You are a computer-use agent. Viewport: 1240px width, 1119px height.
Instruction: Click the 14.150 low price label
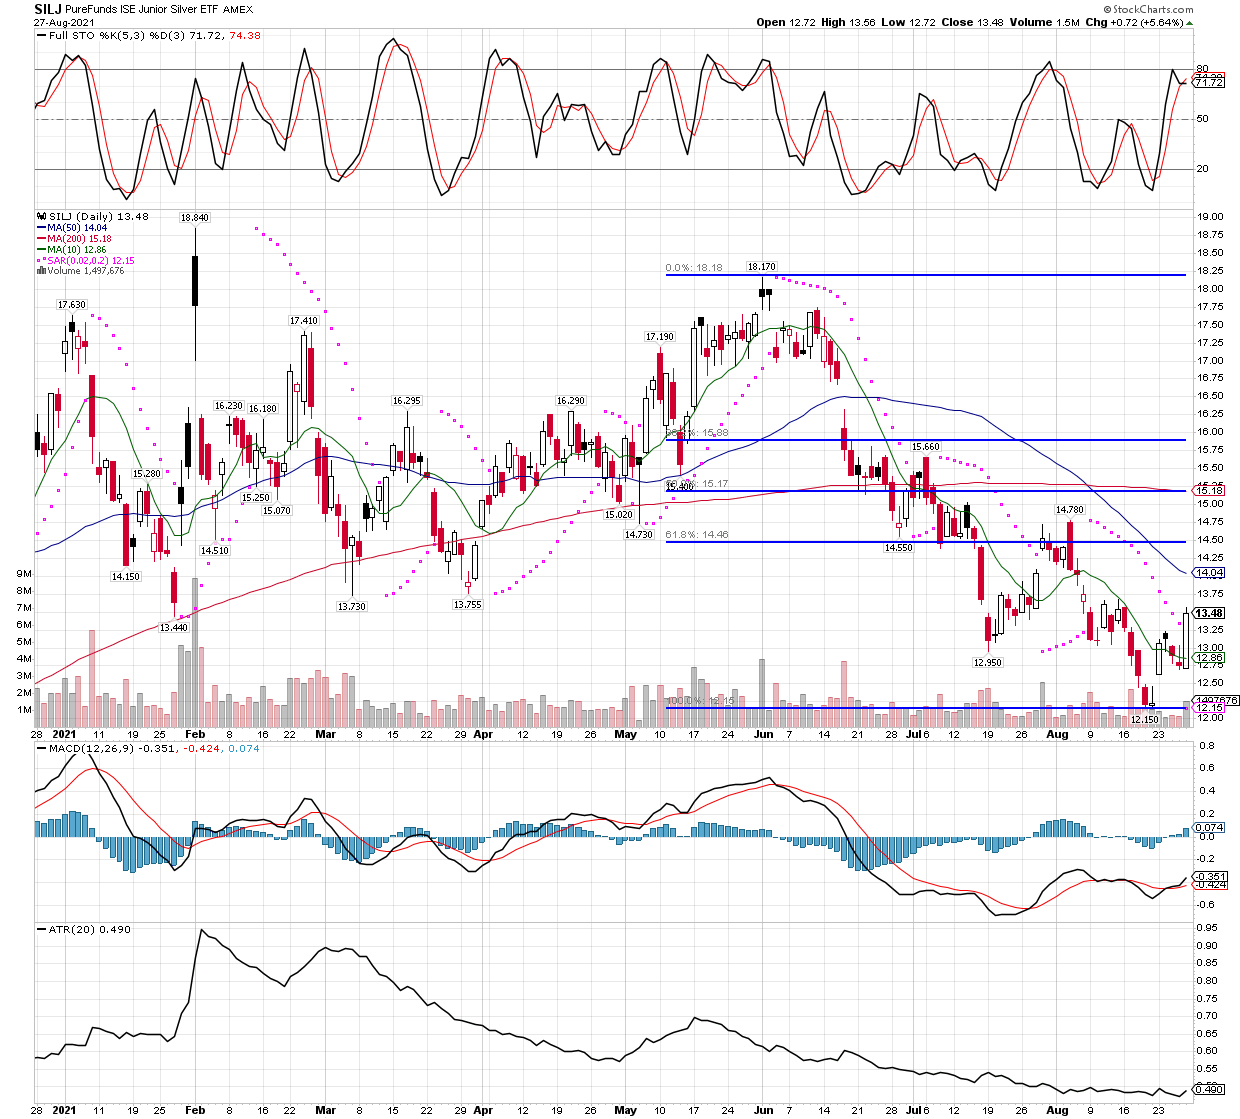(126, 576)
